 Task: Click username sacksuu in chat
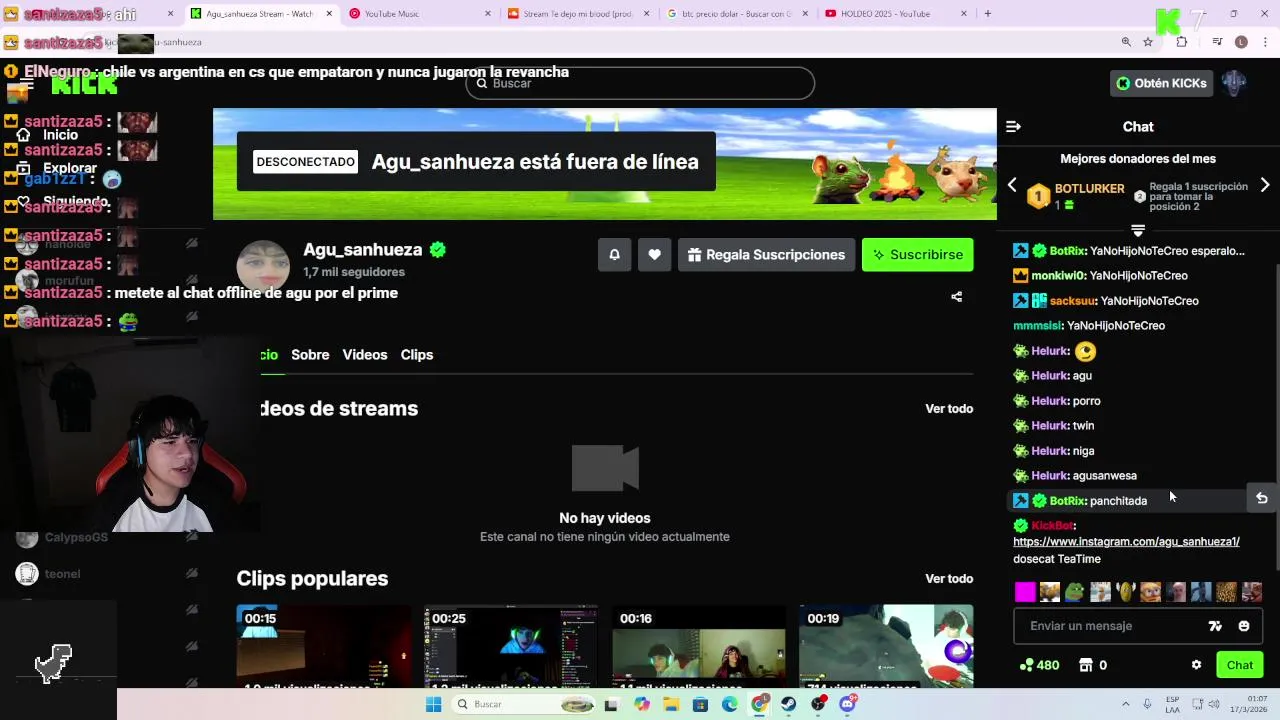click(x=1072, y=301)
